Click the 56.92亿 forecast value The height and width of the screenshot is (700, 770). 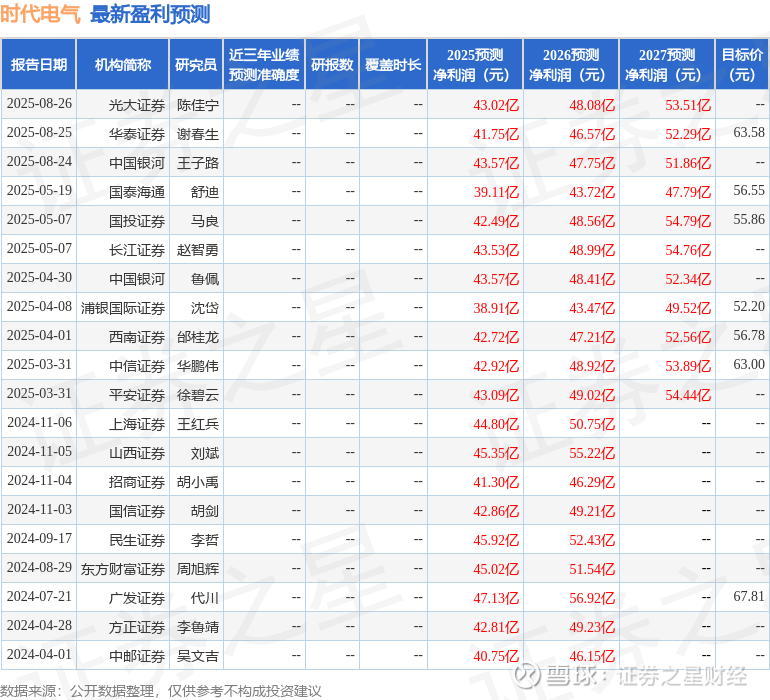tap(592, 598)
